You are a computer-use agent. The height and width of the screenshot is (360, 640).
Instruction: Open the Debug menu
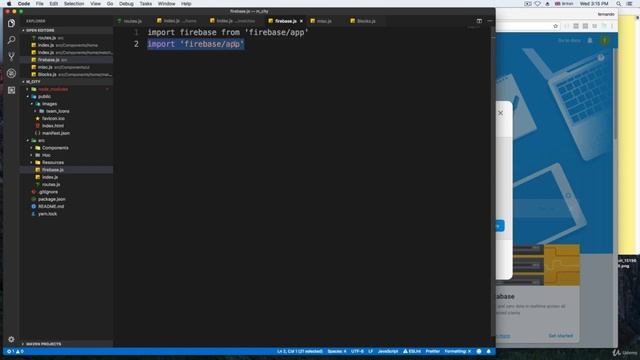(127, 4)
